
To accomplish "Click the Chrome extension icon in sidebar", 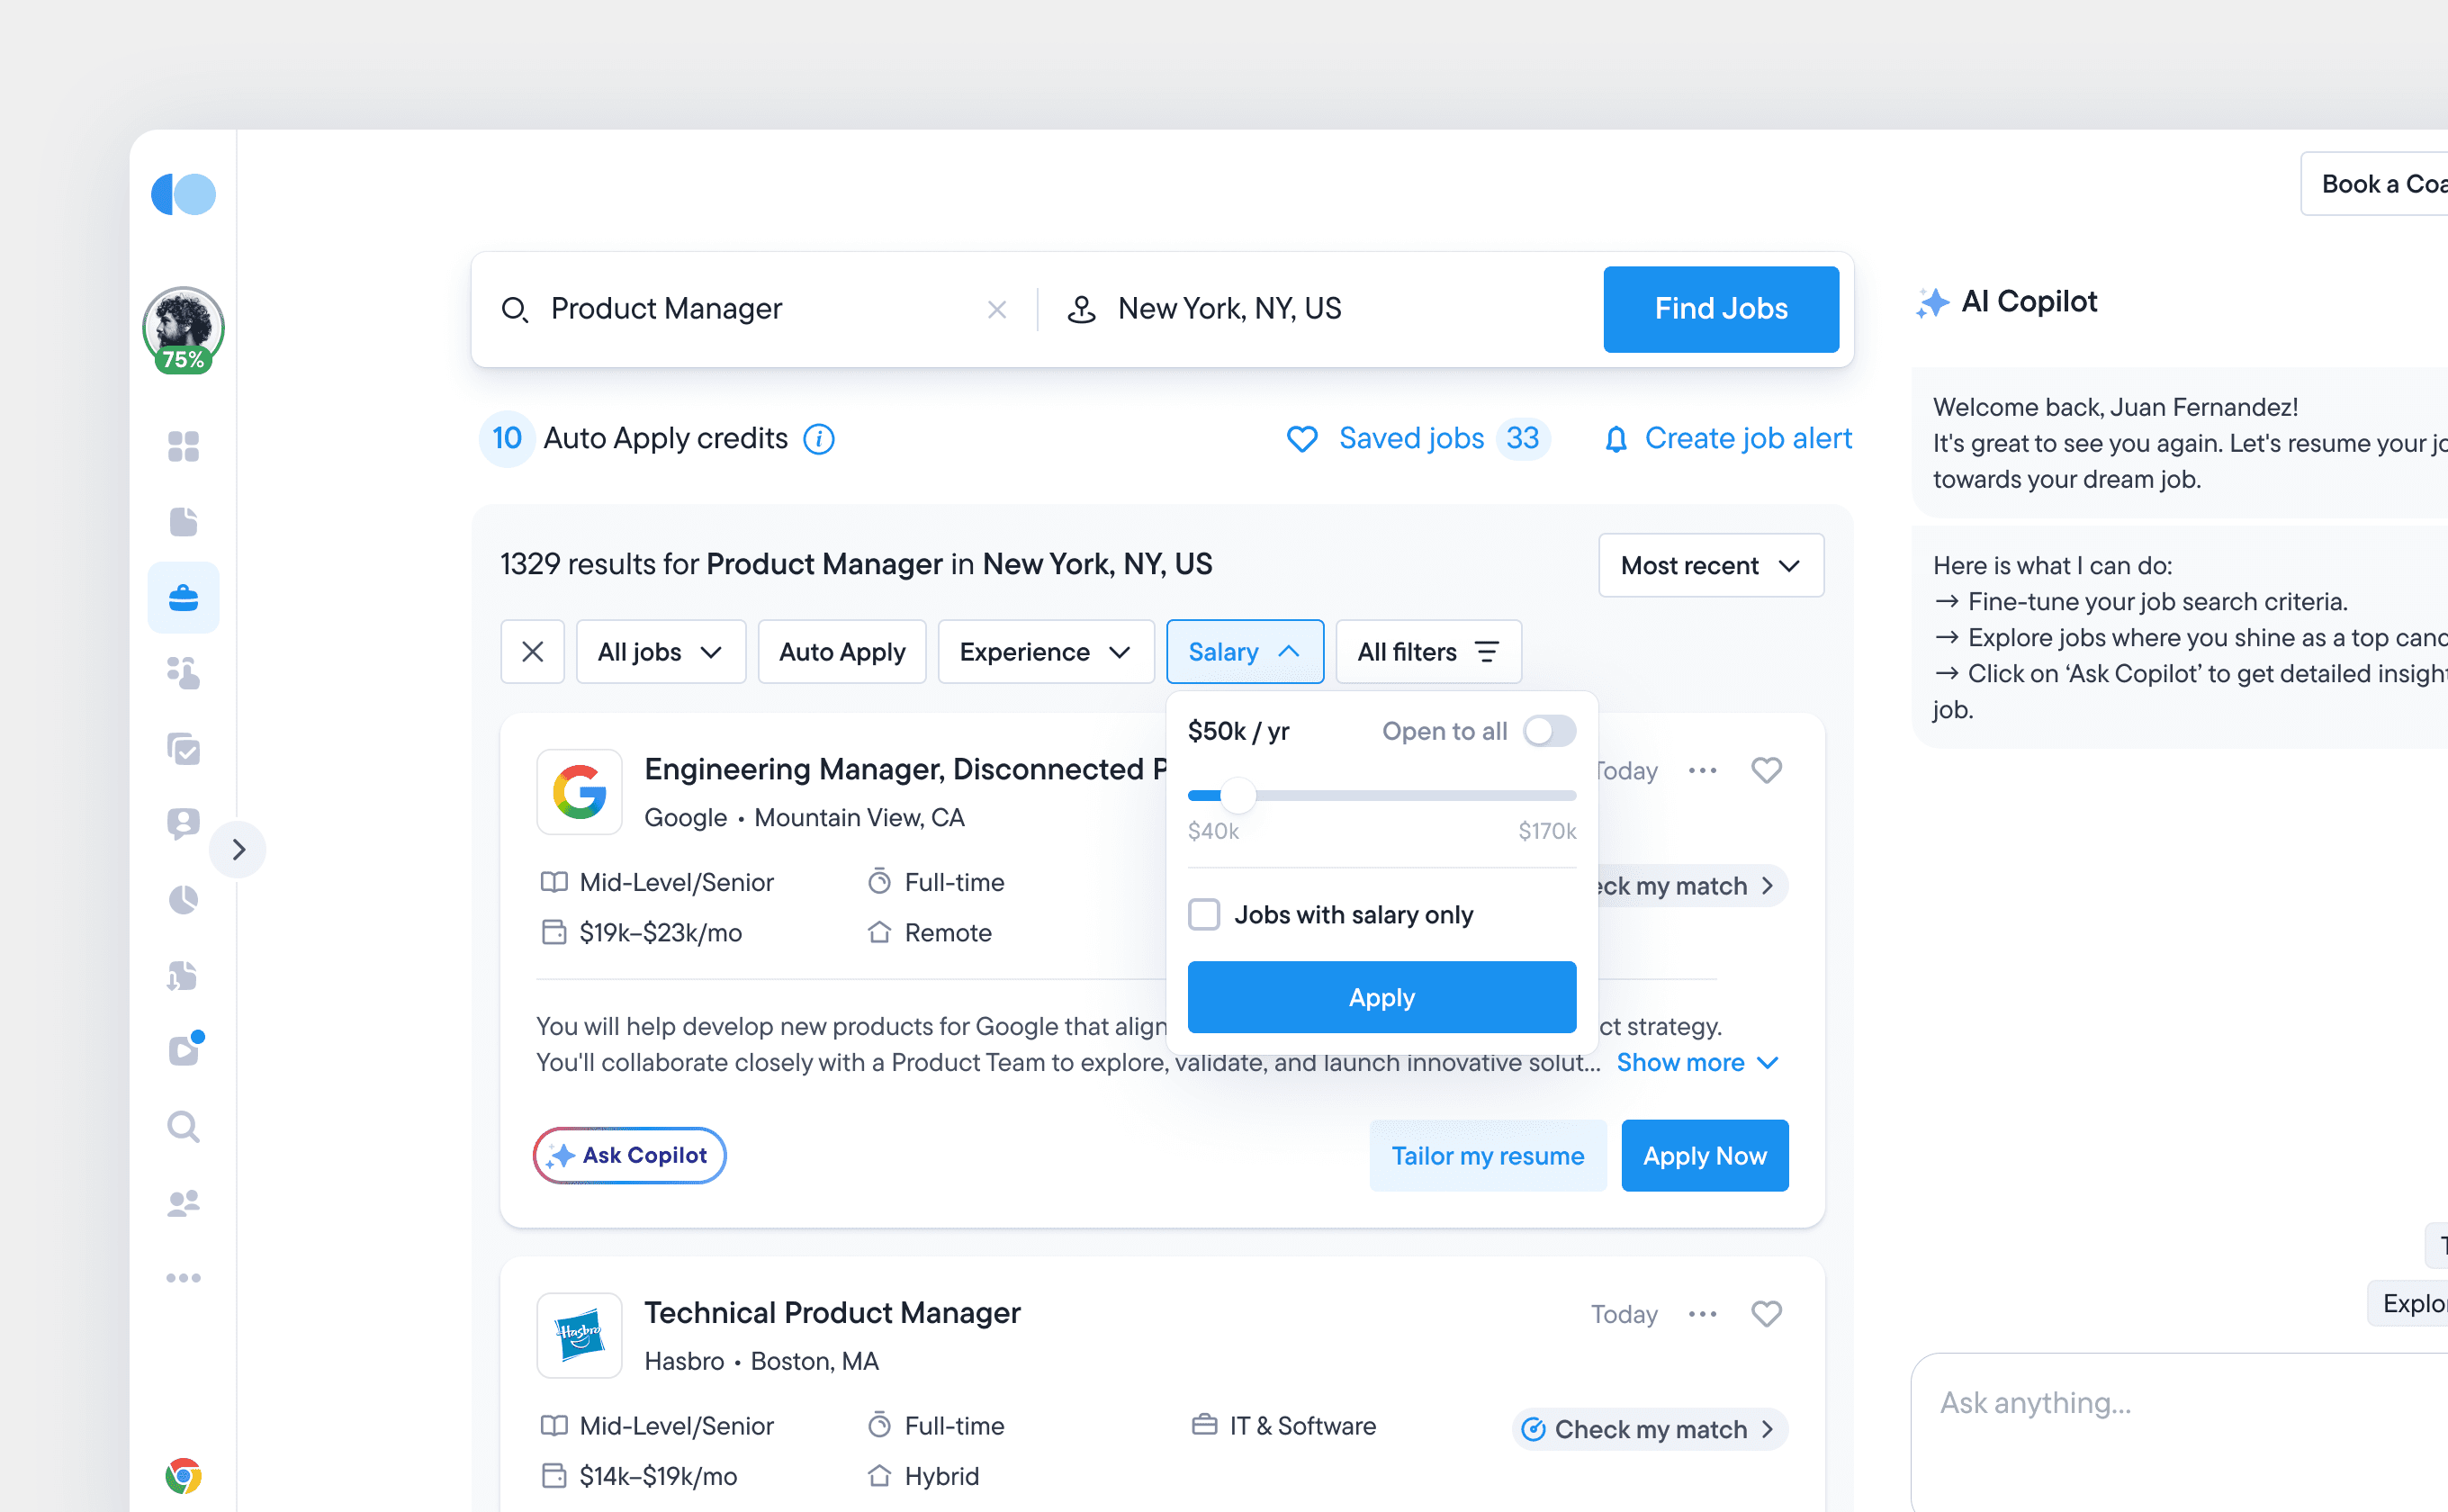I will pos(183,1475).
